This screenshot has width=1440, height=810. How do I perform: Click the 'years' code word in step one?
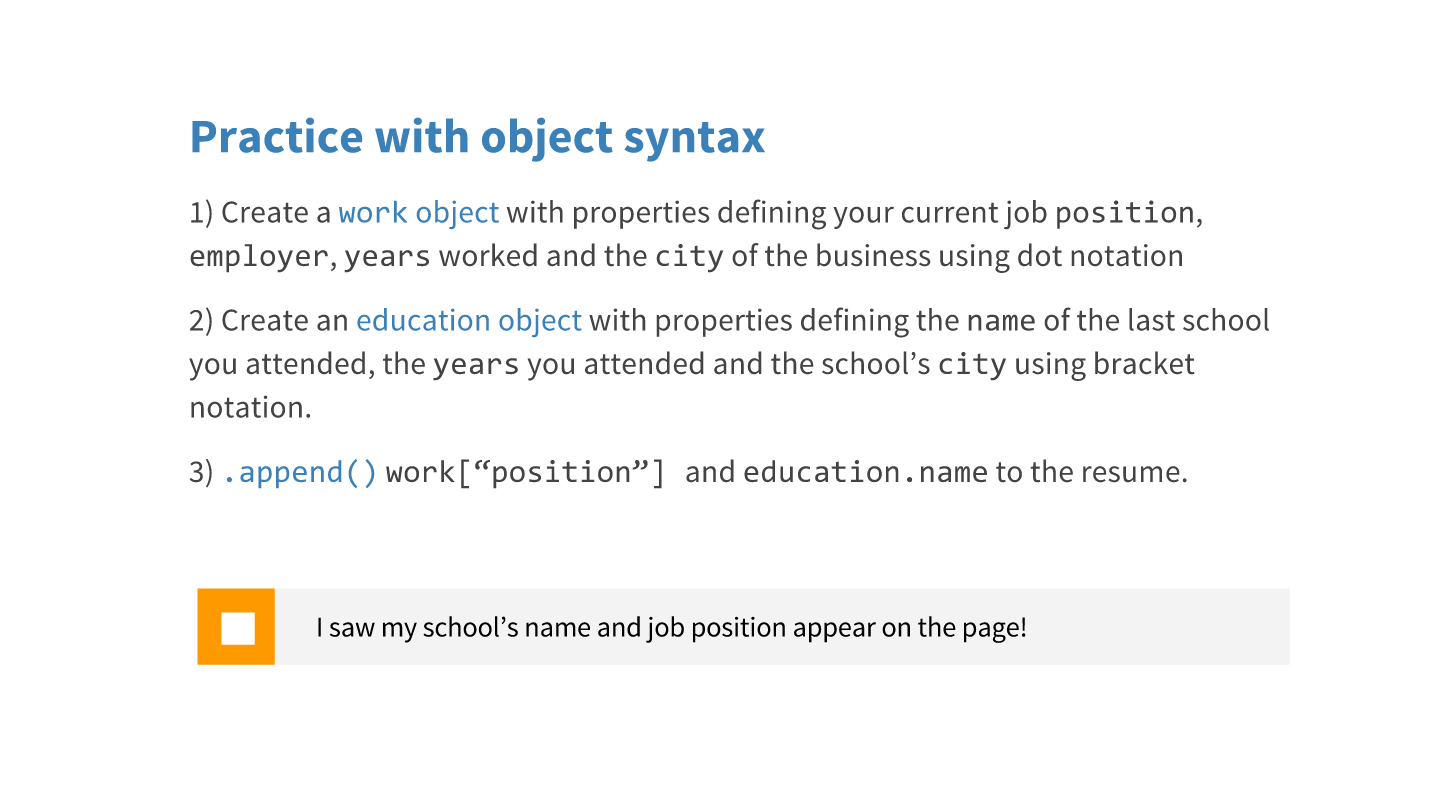pos(387,257)
